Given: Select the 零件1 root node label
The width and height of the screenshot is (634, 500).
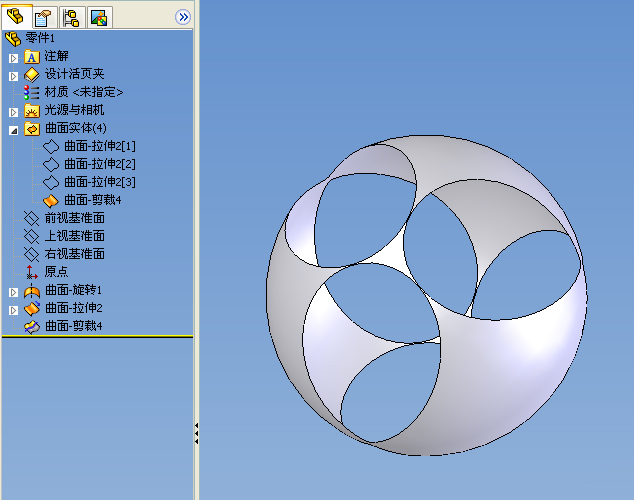Looking at the screenshot, I should (40, 38).
